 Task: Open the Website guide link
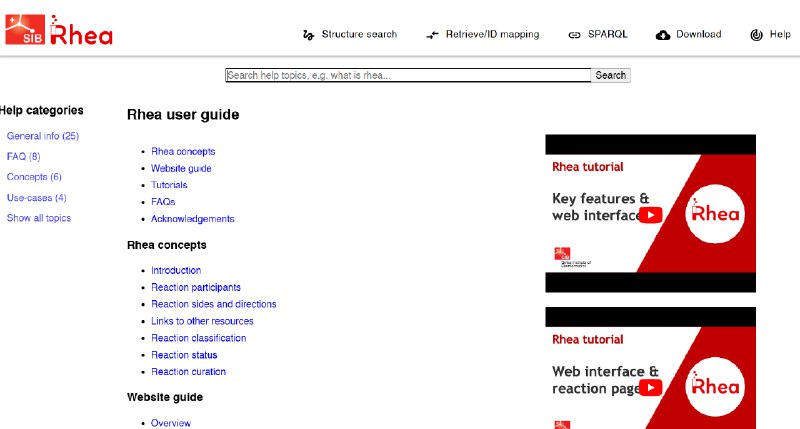coord(181,168)
